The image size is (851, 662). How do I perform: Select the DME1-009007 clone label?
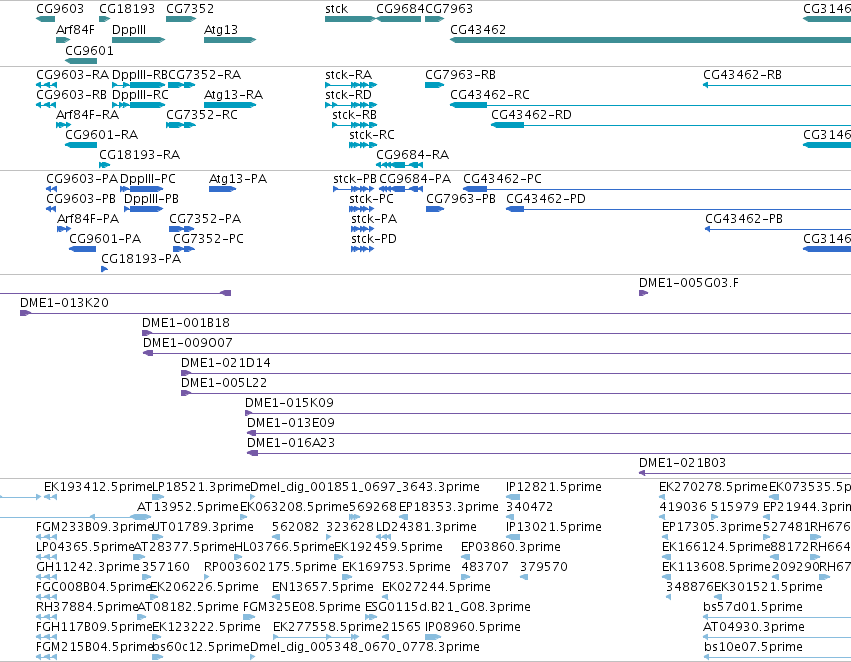pos(188,343)
